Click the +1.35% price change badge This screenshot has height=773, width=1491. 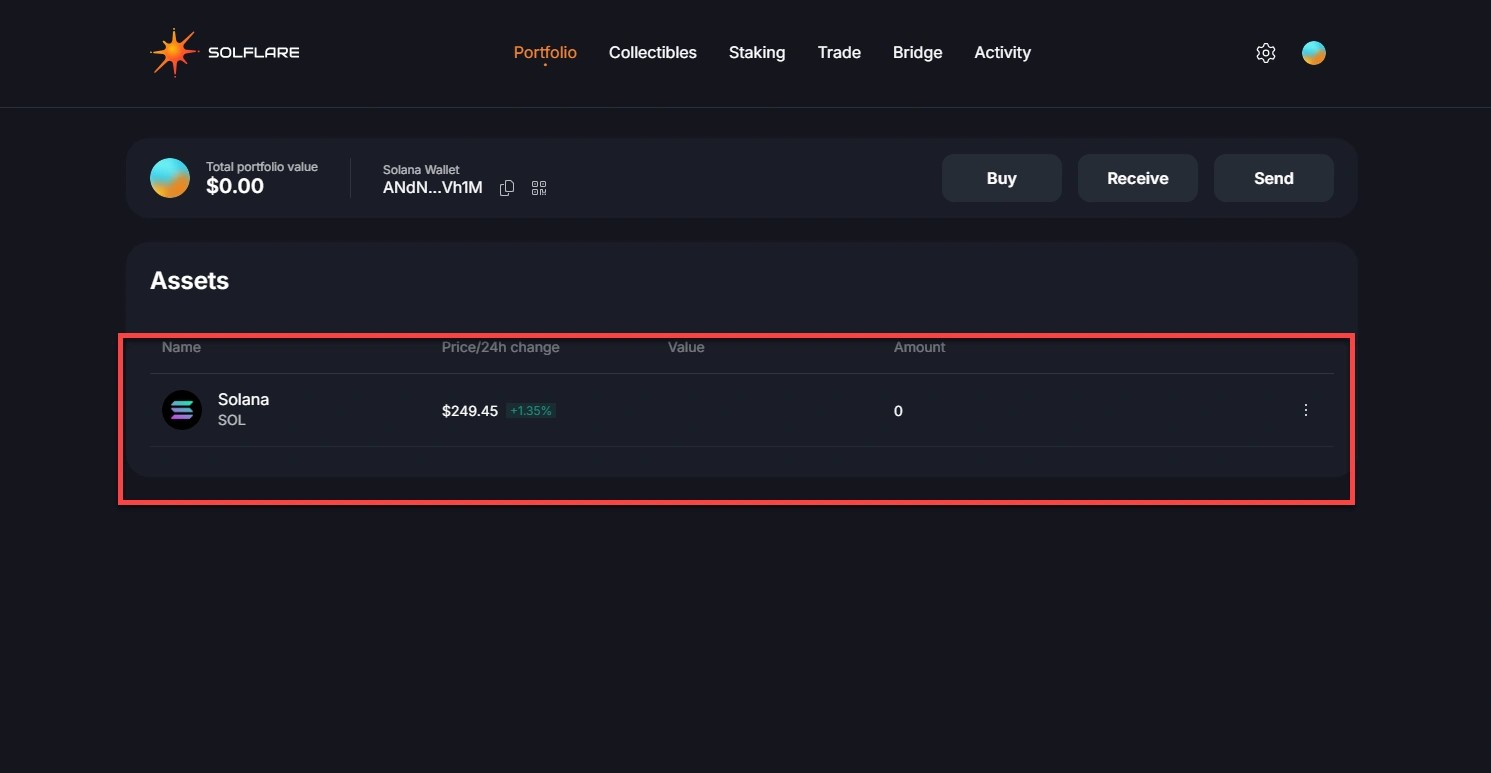(x=530, y=411)
